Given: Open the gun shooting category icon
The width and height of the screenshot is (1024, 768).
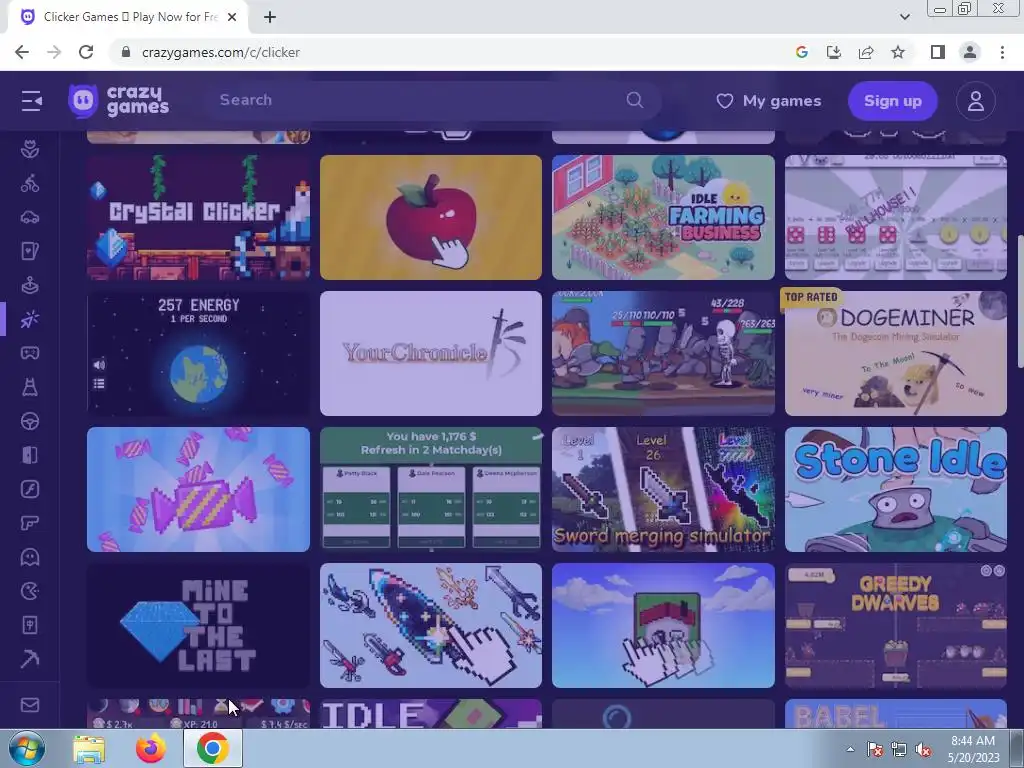Looking at the screenshot, I should click(x=30, y=523).
